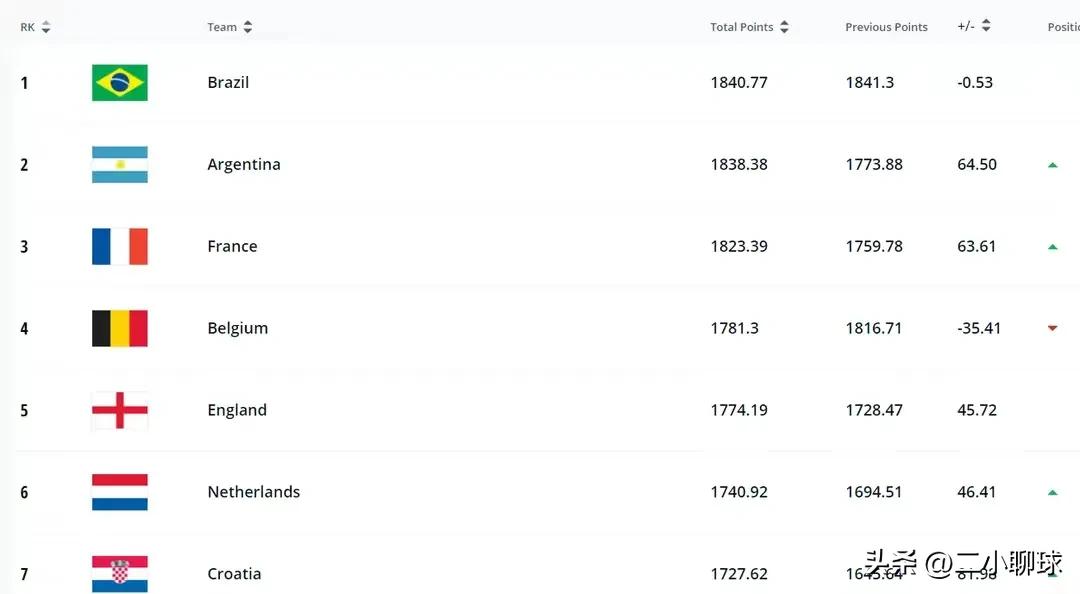
Task: Click Belgium's red rank-down arrow
Action: tap(1051, 328)
